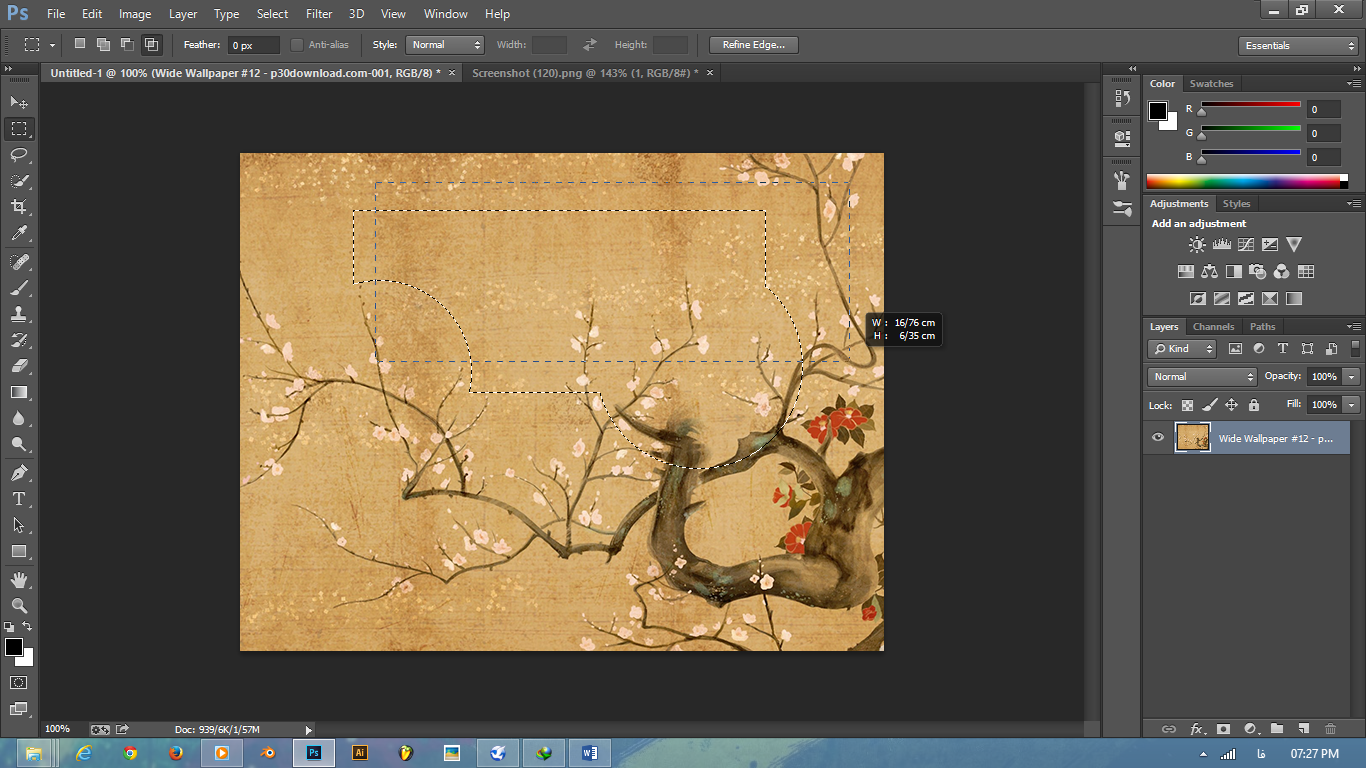1366x768 pixels.
Task: Toggle Lock image pixels
Action: [x=1209, y=405]
